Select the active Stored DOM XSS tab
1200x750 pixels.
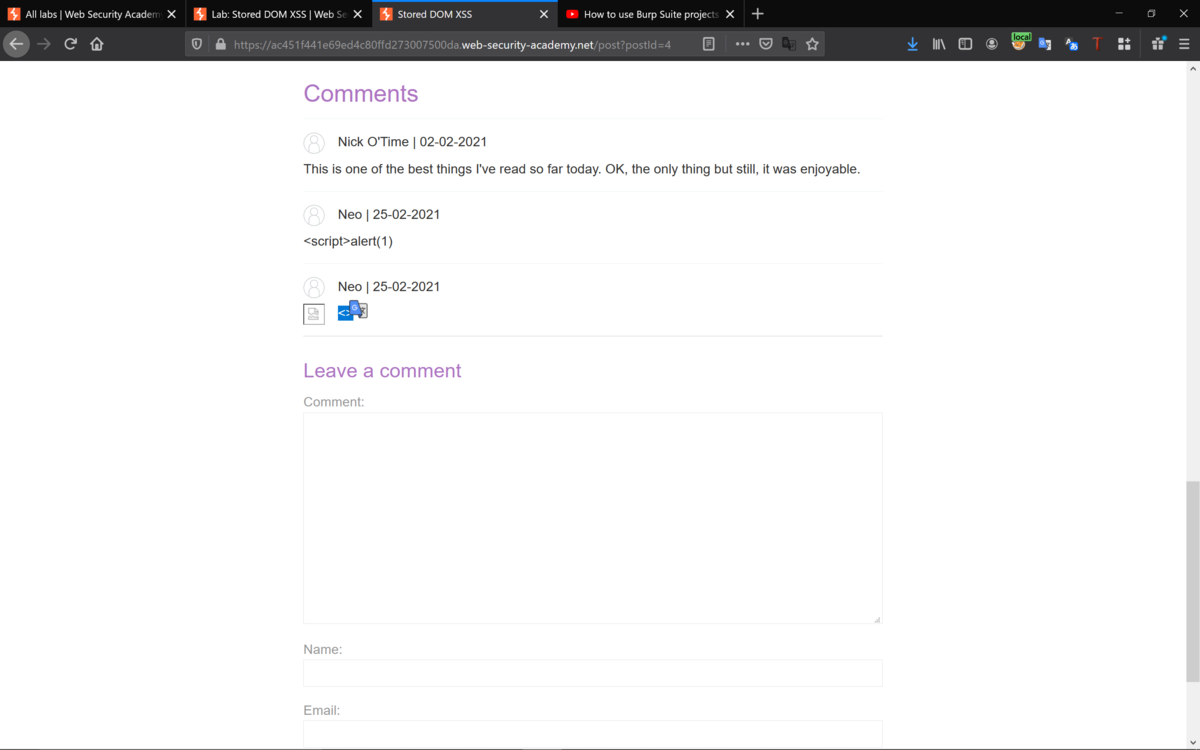(465, 14)
